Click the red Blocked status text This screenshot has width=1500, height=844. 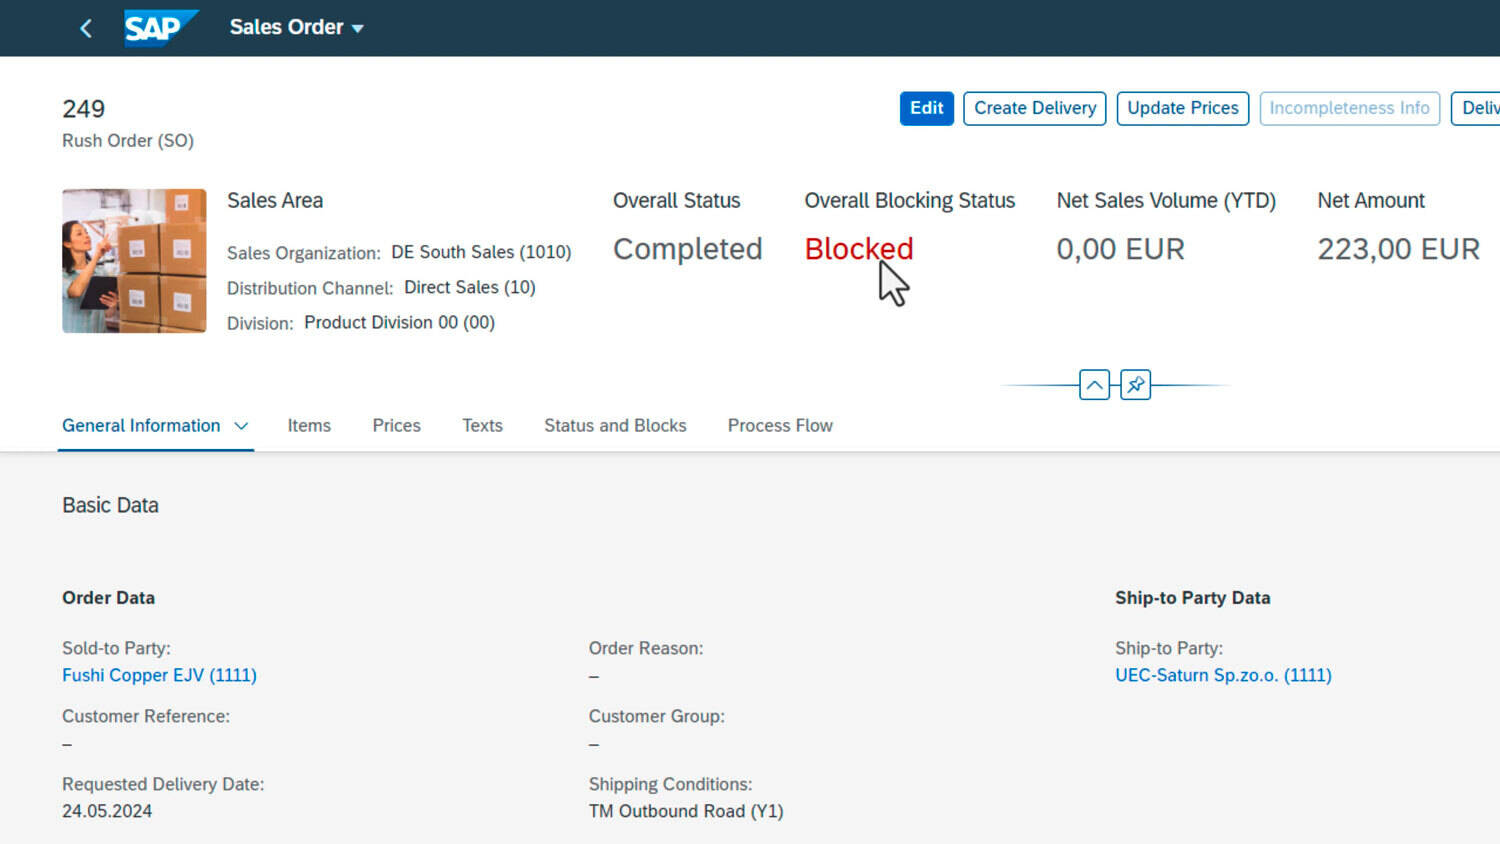[x=859, y=249]
